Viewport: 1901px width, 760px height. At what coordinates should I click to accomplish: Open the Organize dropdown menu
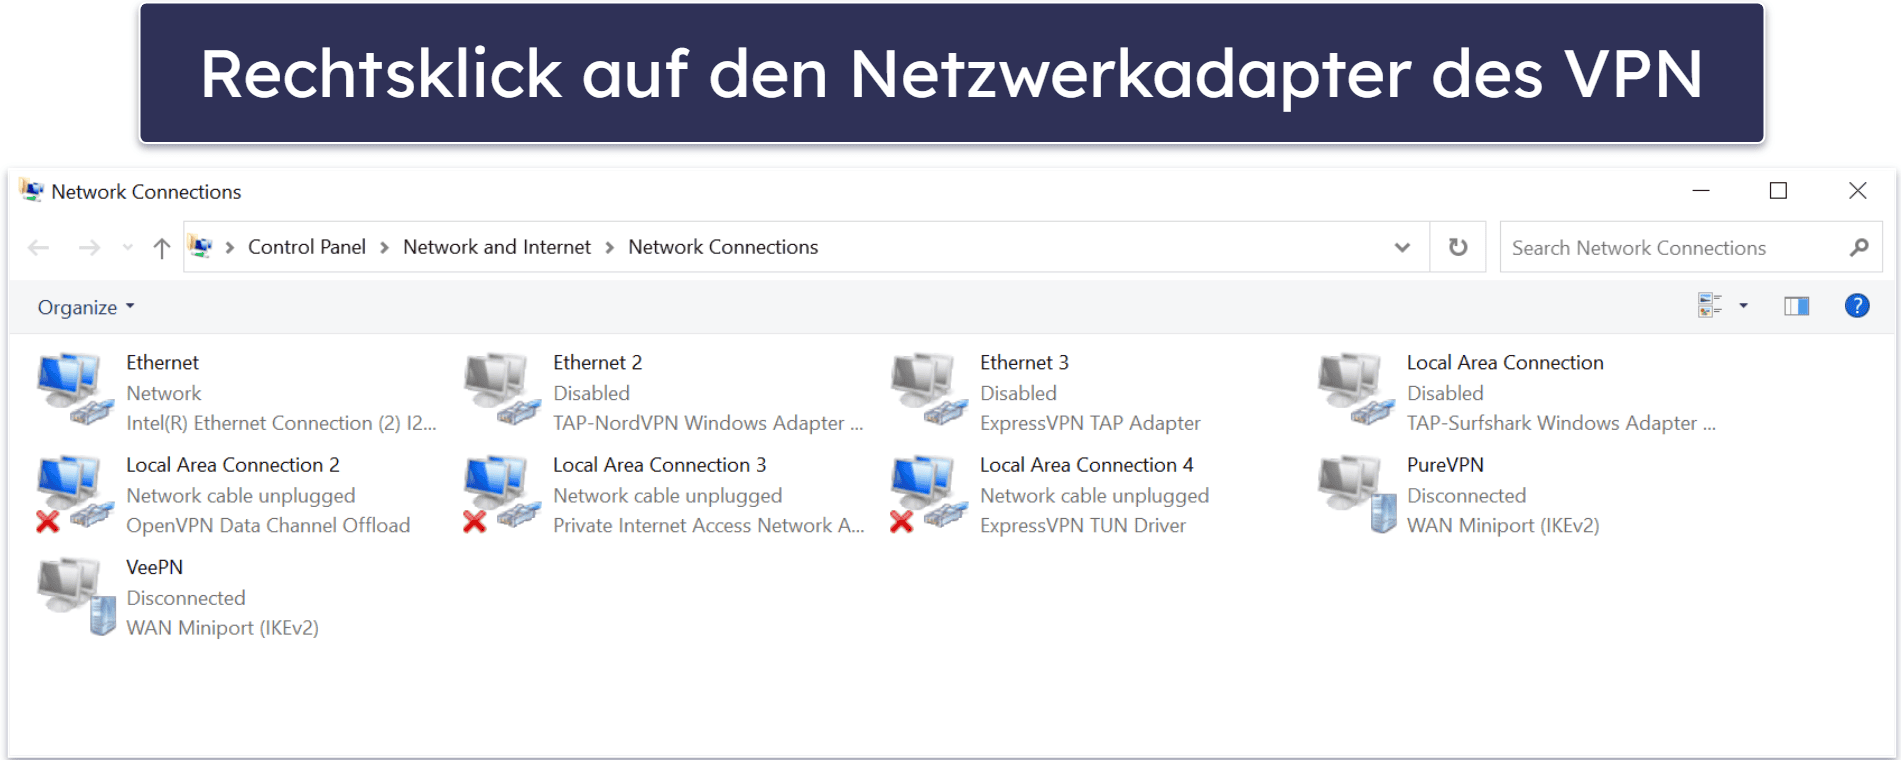(85, 307)
